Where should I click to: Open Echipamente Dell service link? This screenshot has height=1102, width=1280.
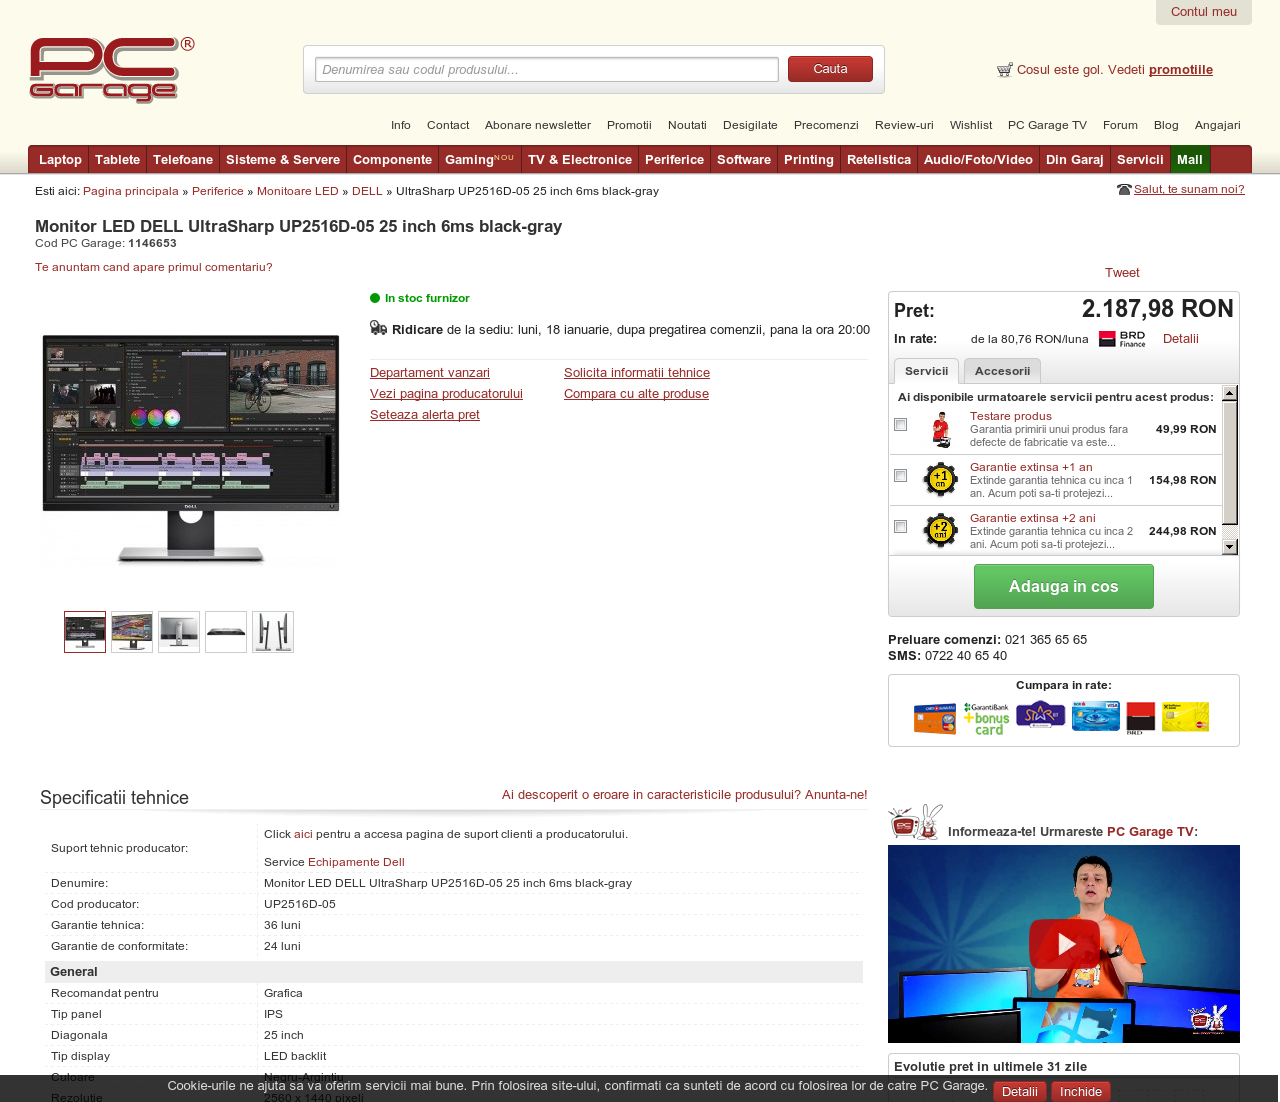pyautogui.click(x=356, y=862)
